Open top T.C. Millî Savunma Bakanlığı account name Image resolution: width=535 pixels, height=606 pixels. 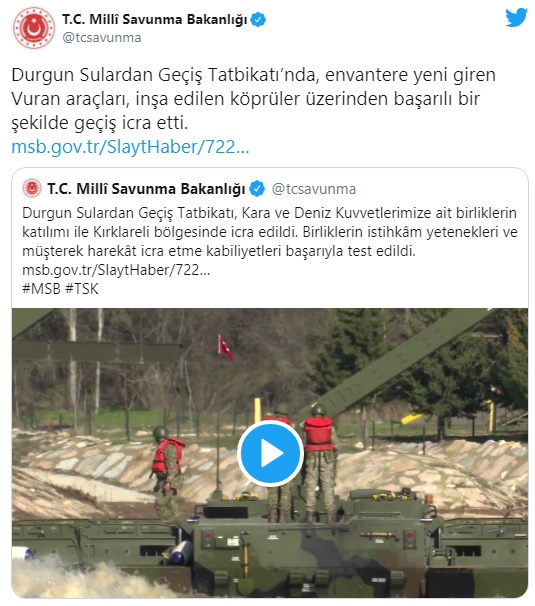155,19
